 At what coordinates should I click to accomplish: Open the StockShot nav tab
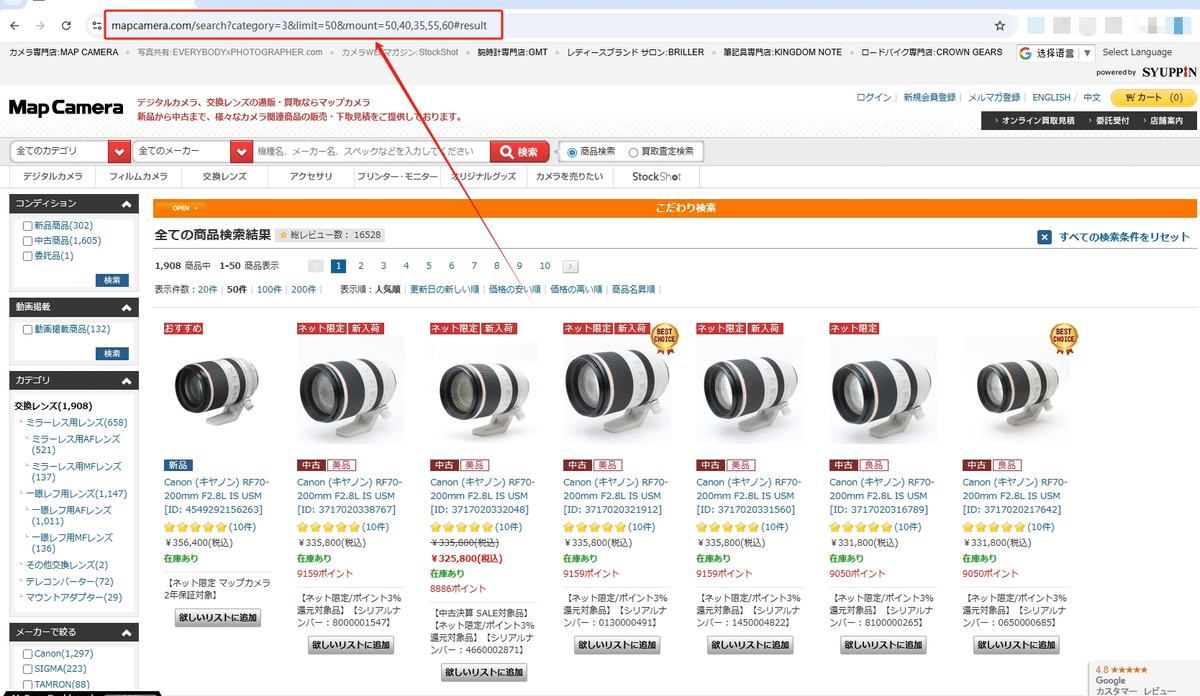click(656, 176)
